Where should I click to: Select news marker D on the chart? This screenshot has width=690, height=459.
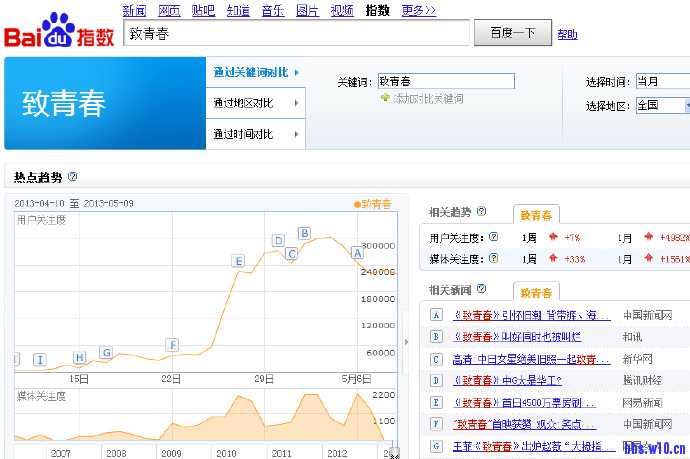[278, 240]
